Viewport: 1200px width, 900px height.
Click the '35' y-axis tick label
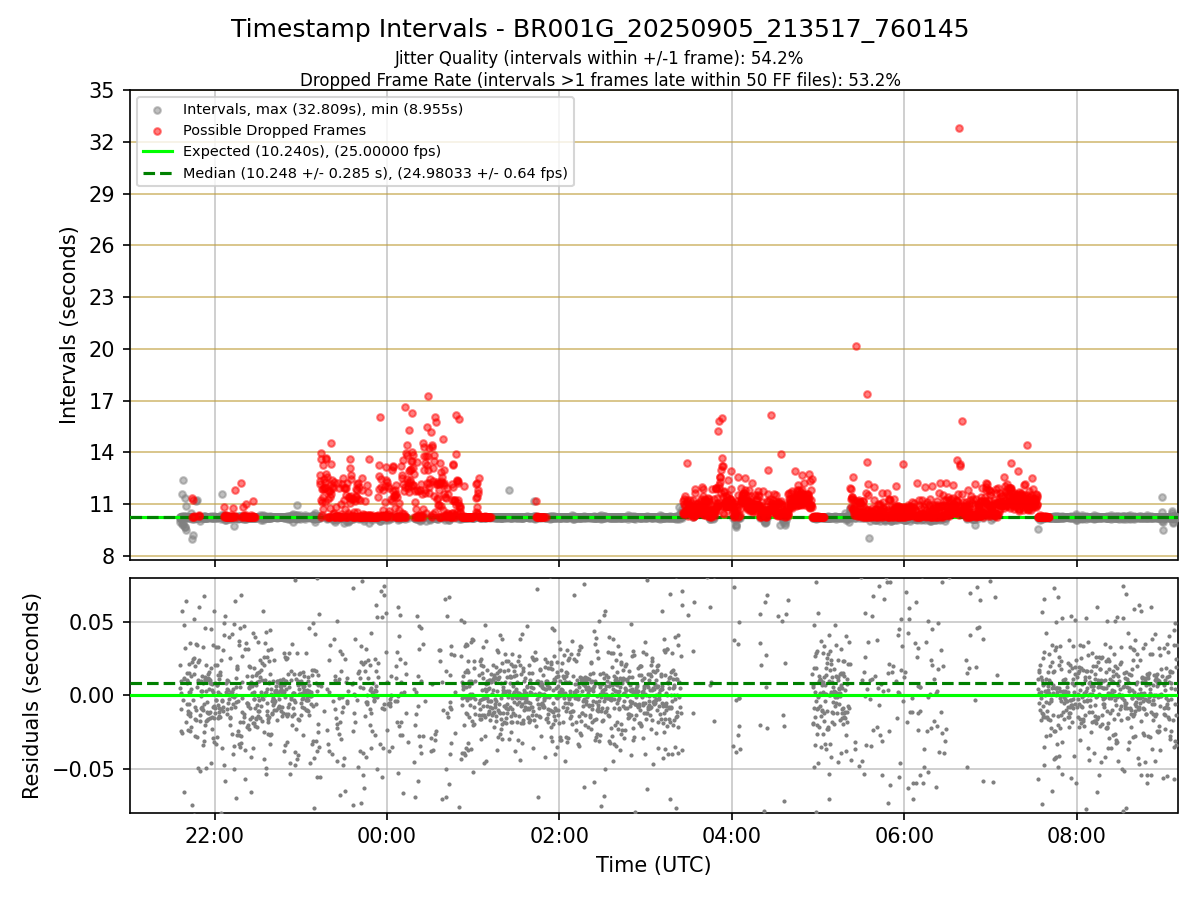point(102,91)
